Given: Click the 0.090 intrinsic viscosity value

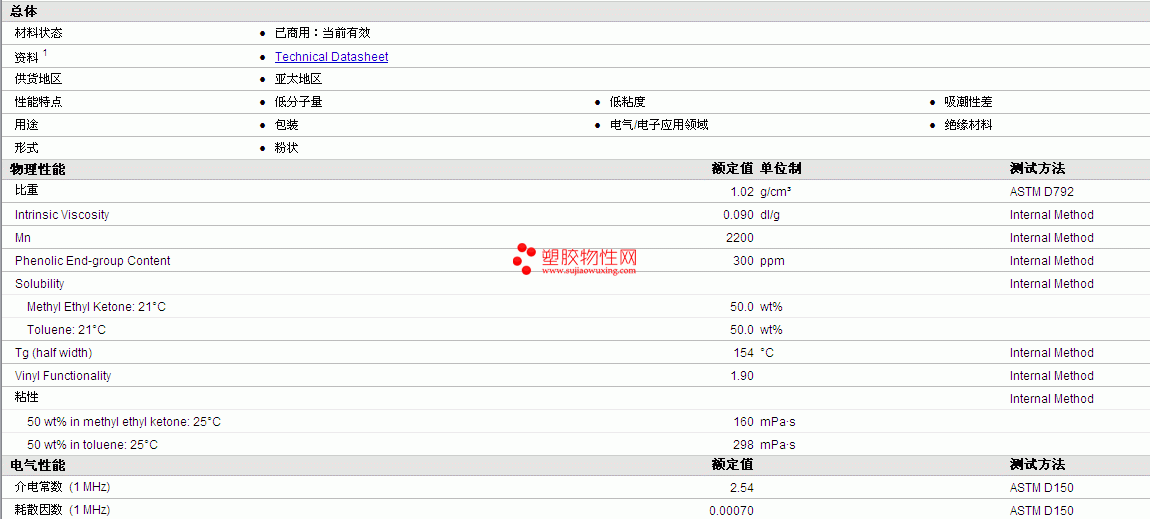Looking at the screenshot, I should 739,215.
